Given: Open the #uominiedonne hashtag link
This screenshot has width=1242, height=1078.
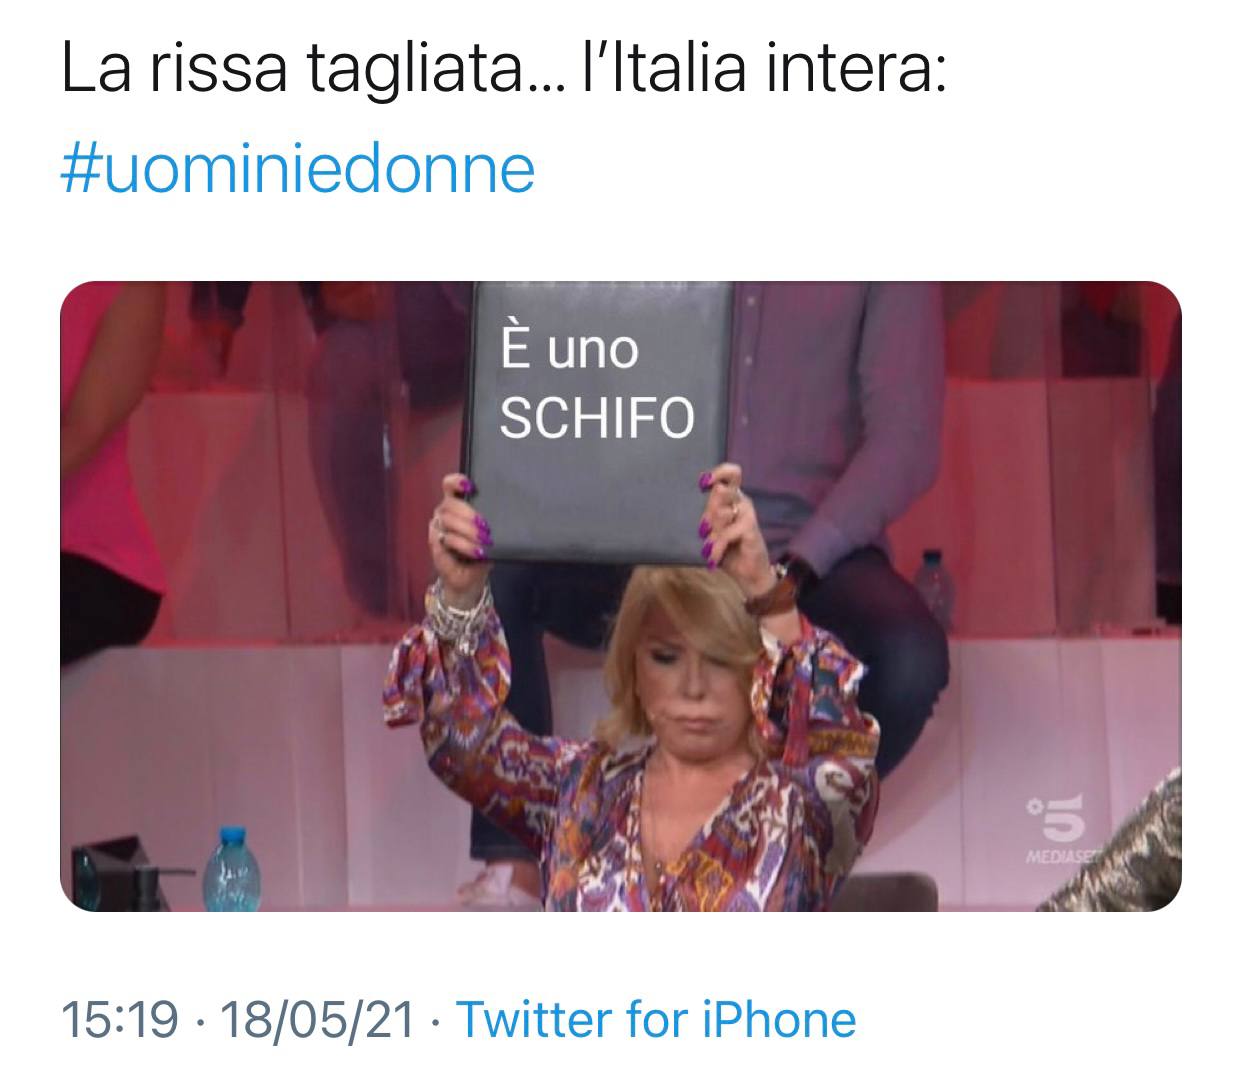Looking at the screenshot, I should tap(298, 170).
